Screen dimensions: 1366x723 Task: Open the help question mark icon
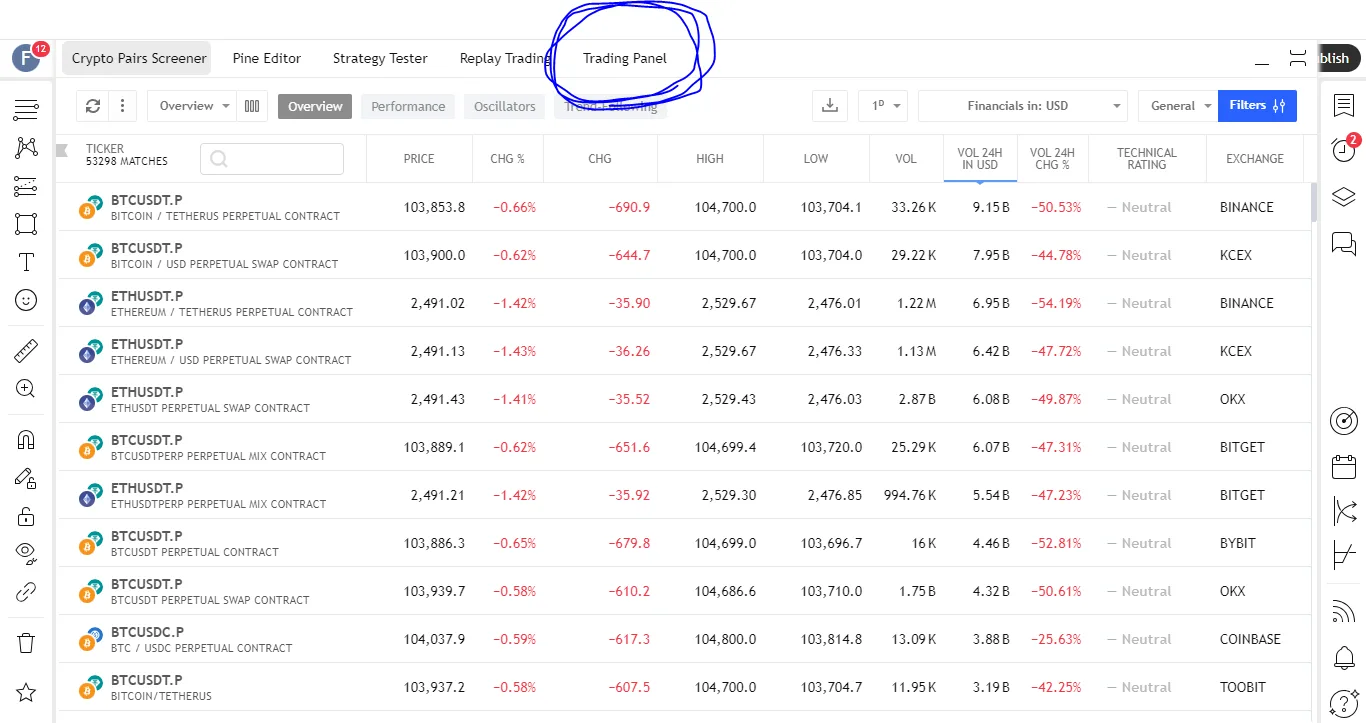click(1344, 704)
